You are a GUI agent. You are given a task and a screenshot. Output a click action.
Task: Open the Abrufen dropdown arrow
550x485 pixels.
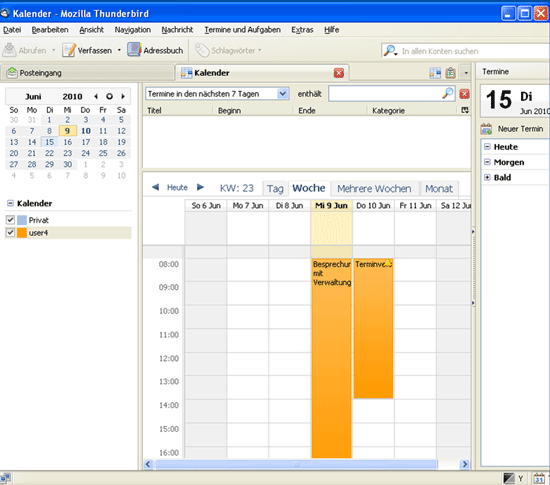click(x=53, y=50)
